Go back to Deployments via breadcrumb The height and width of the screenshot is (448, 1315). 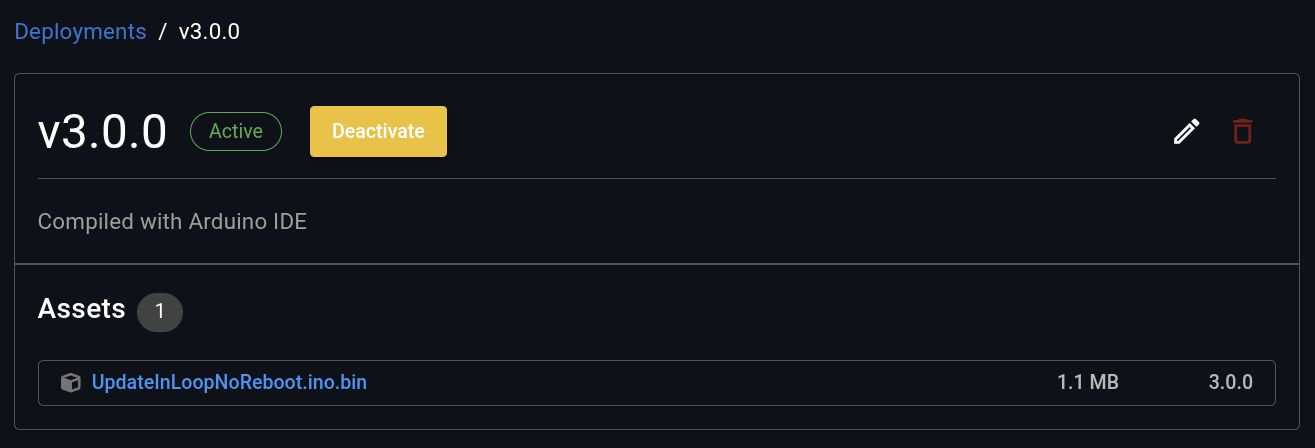click(80, 31)
